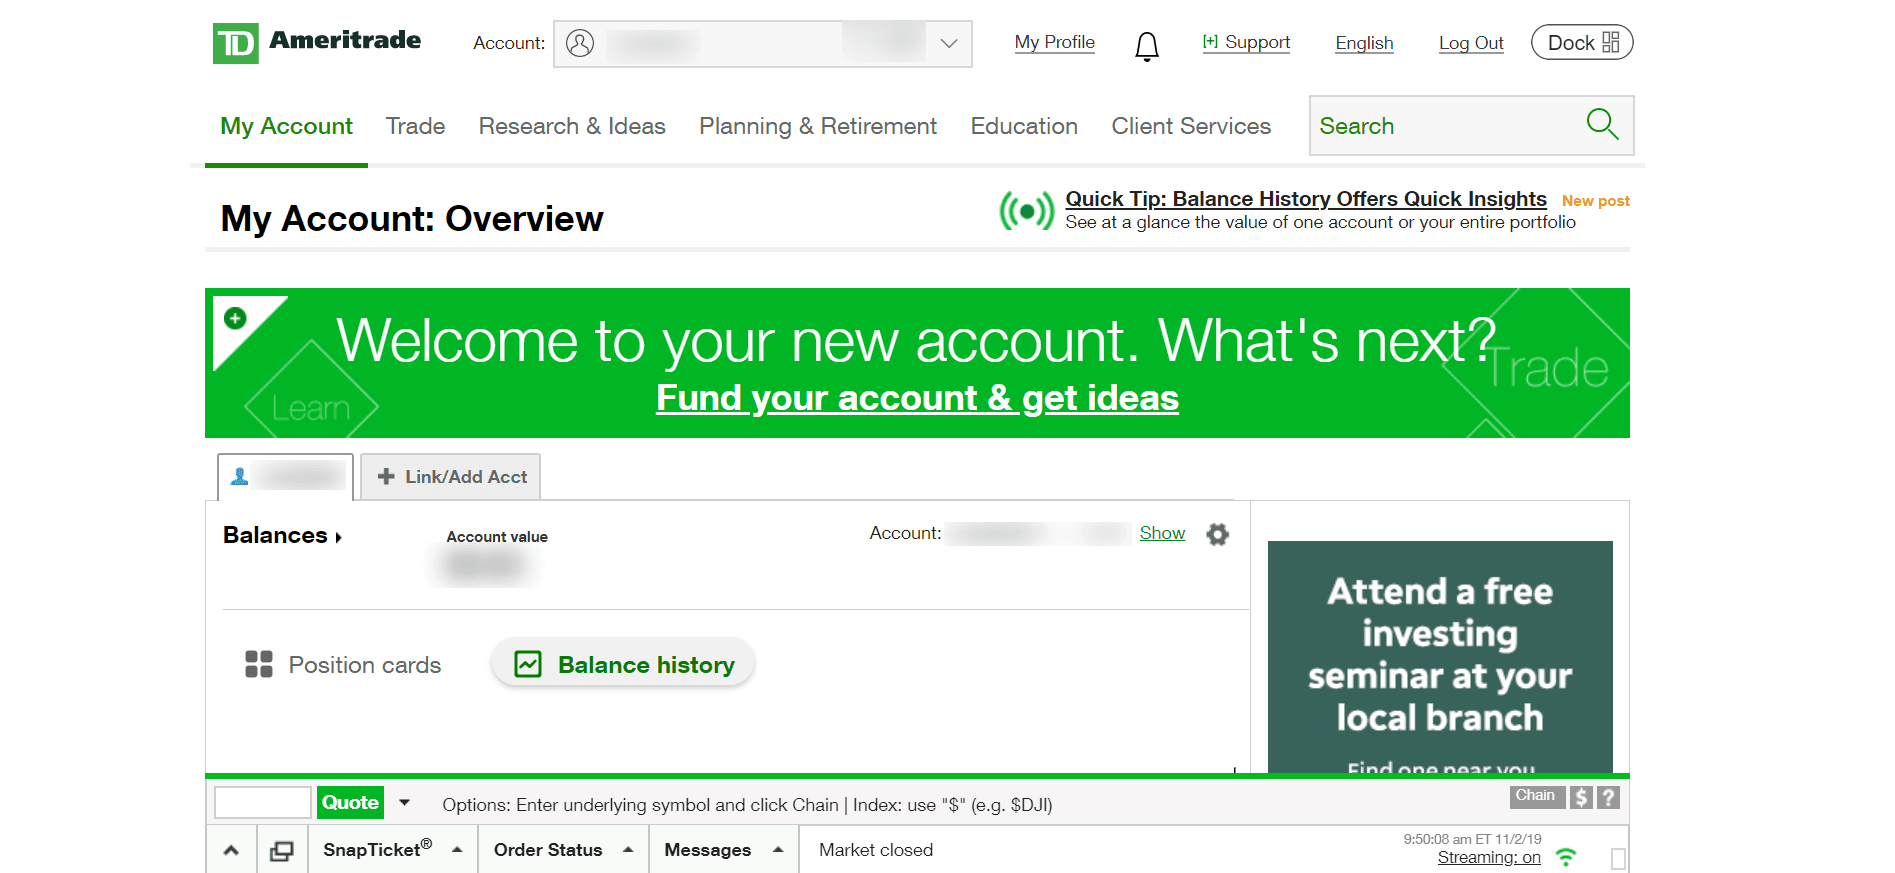1895x873 pixels.
Task: Click Log Out
Action: click(x=1471, y=43)
